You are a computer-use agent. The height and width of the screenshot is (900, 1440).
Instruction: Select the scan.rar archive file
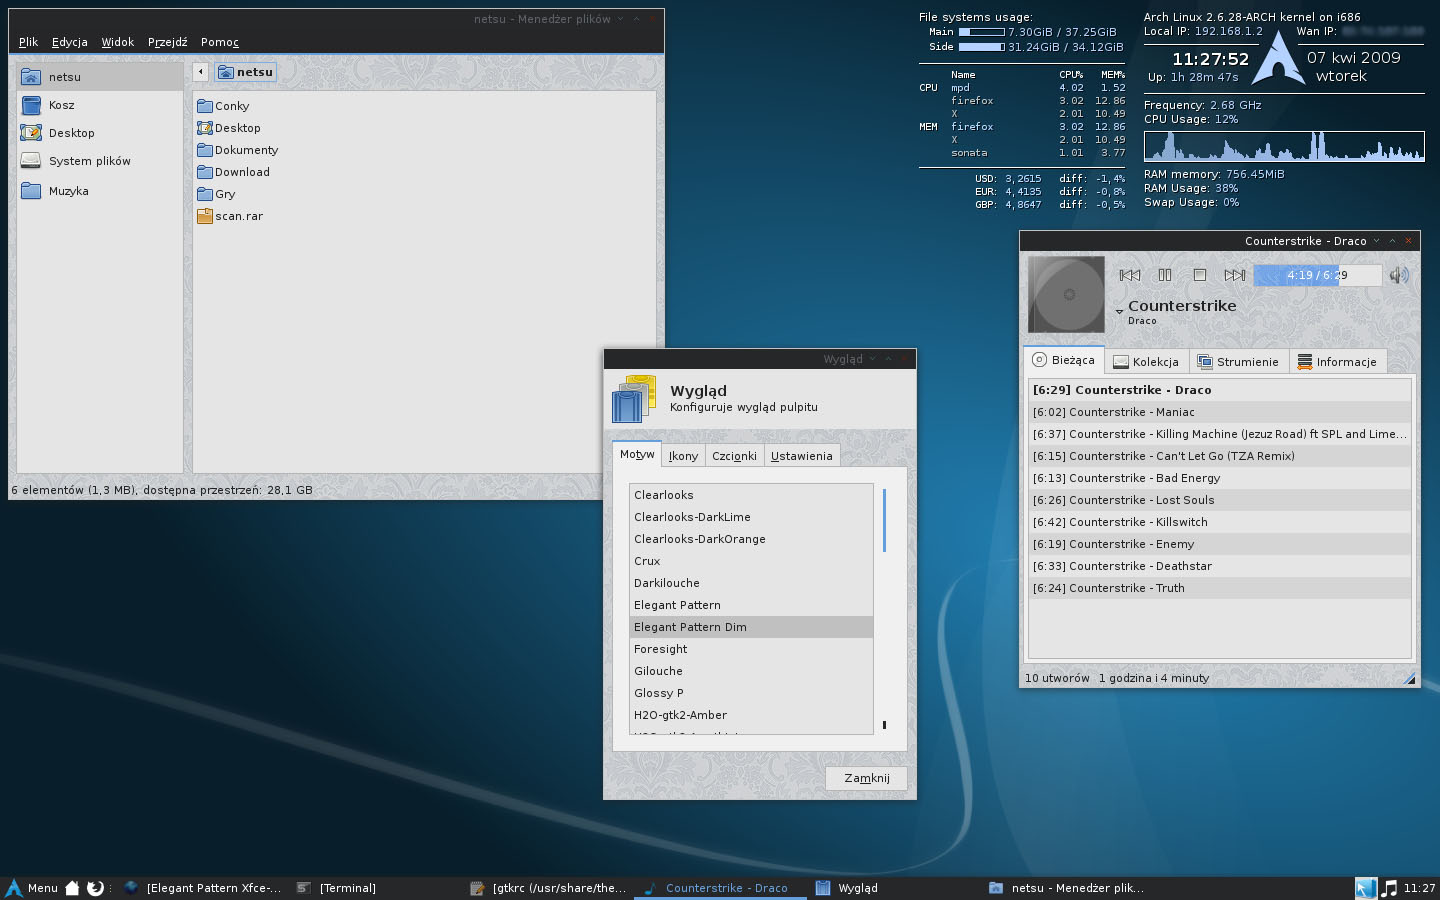click(230, 216)
